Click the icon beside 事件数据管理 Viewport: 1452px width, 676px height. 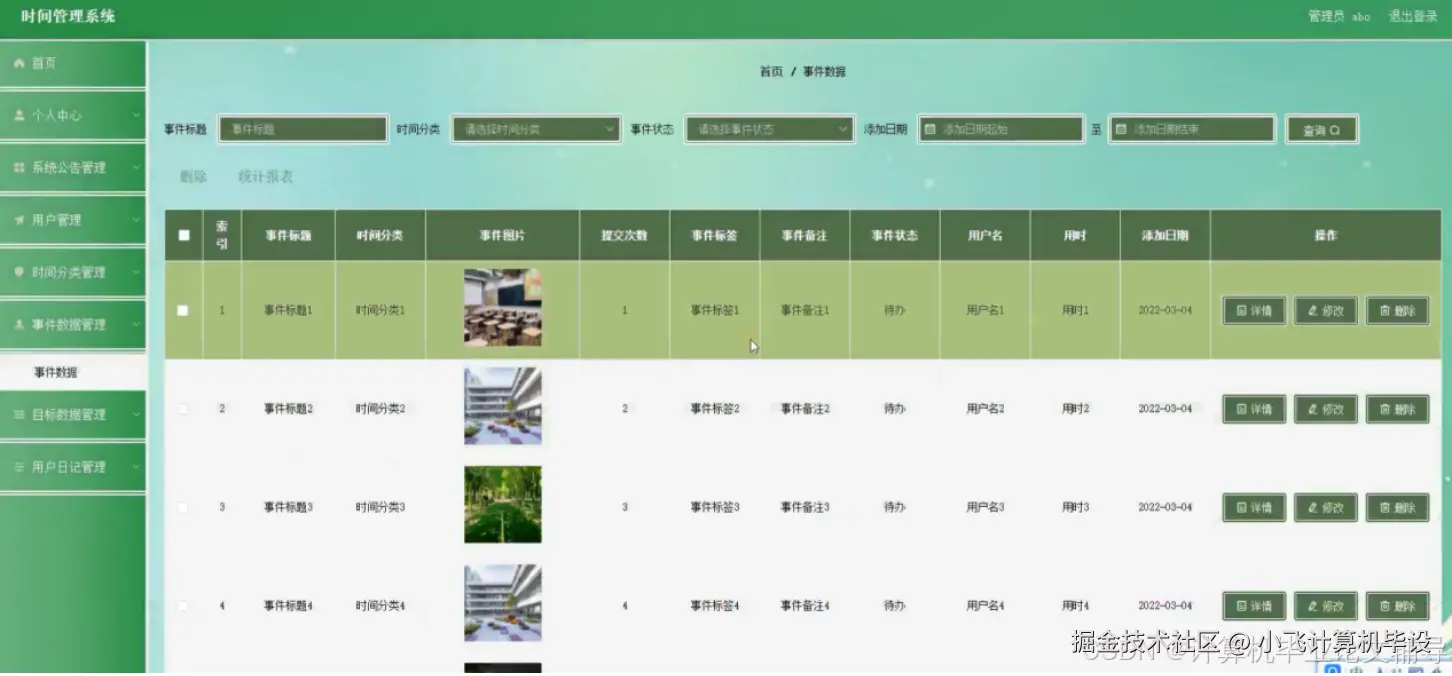click(19, 324)
